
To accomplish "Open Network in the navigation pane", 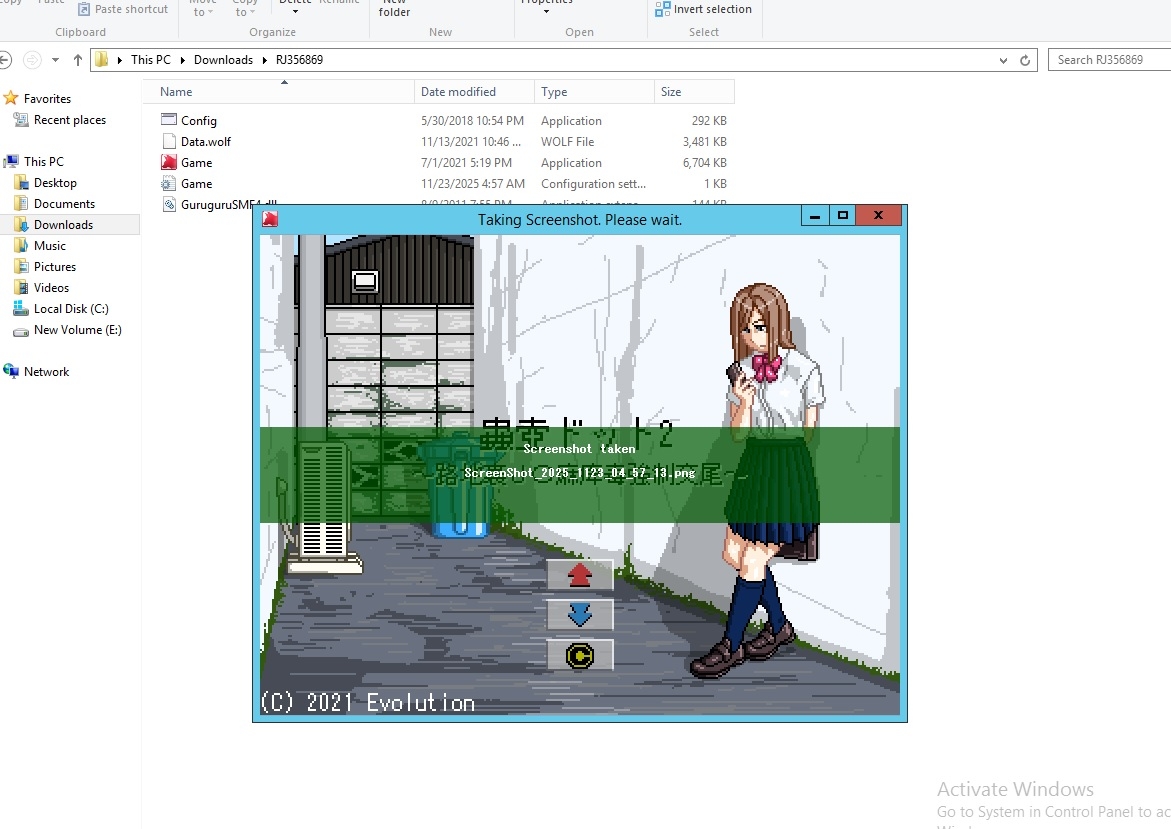I will point(46,372).
